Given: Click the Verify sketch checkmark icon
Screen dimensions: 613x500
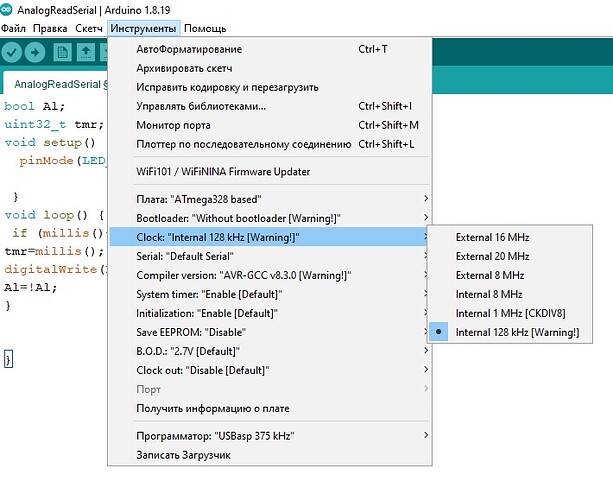Looking at the screenshot, I should [x=11, y=52].
